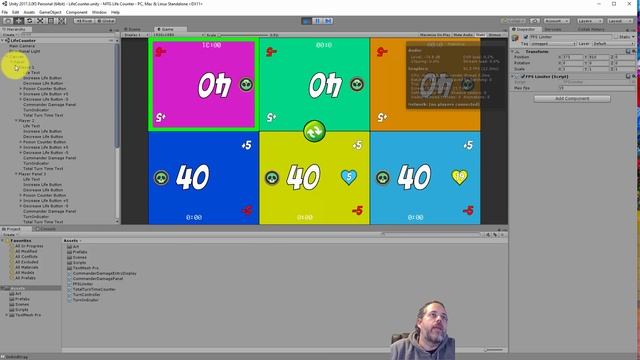The height and width of the screenshot is (360, 640).
Task: Click the GameObject cube icon in Inspector
Action: point(516,38)
